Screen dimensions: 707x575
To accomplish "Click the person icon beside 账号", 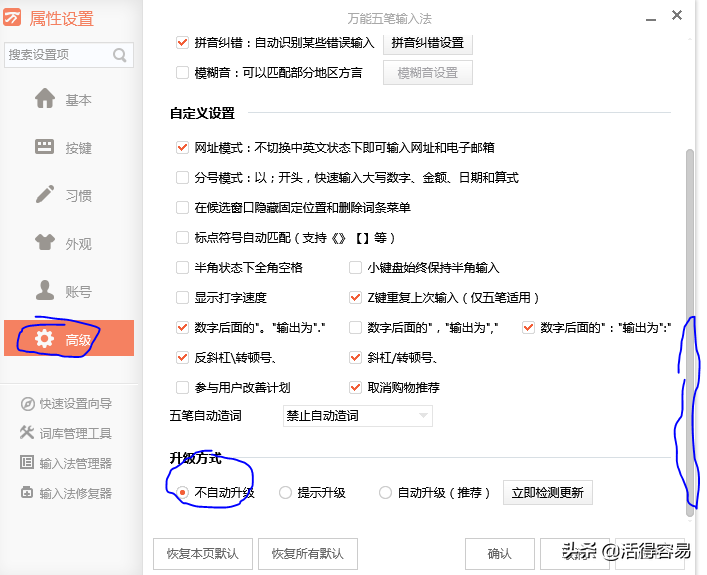I will click(45, 290).
